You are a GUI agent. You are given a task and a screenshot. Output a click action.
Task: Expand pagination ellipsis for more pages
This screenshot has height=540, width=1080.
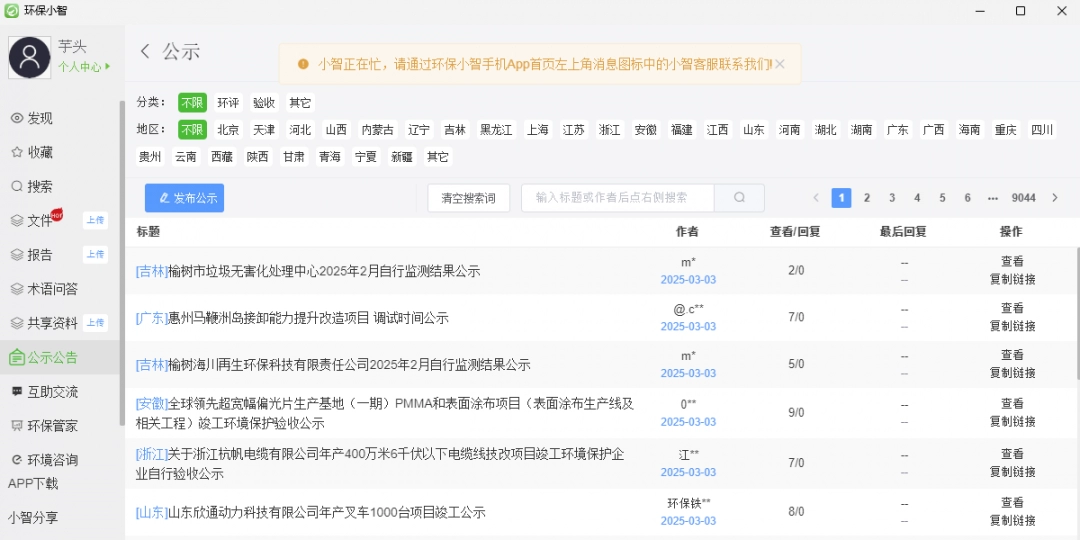[x=992, y=198]
